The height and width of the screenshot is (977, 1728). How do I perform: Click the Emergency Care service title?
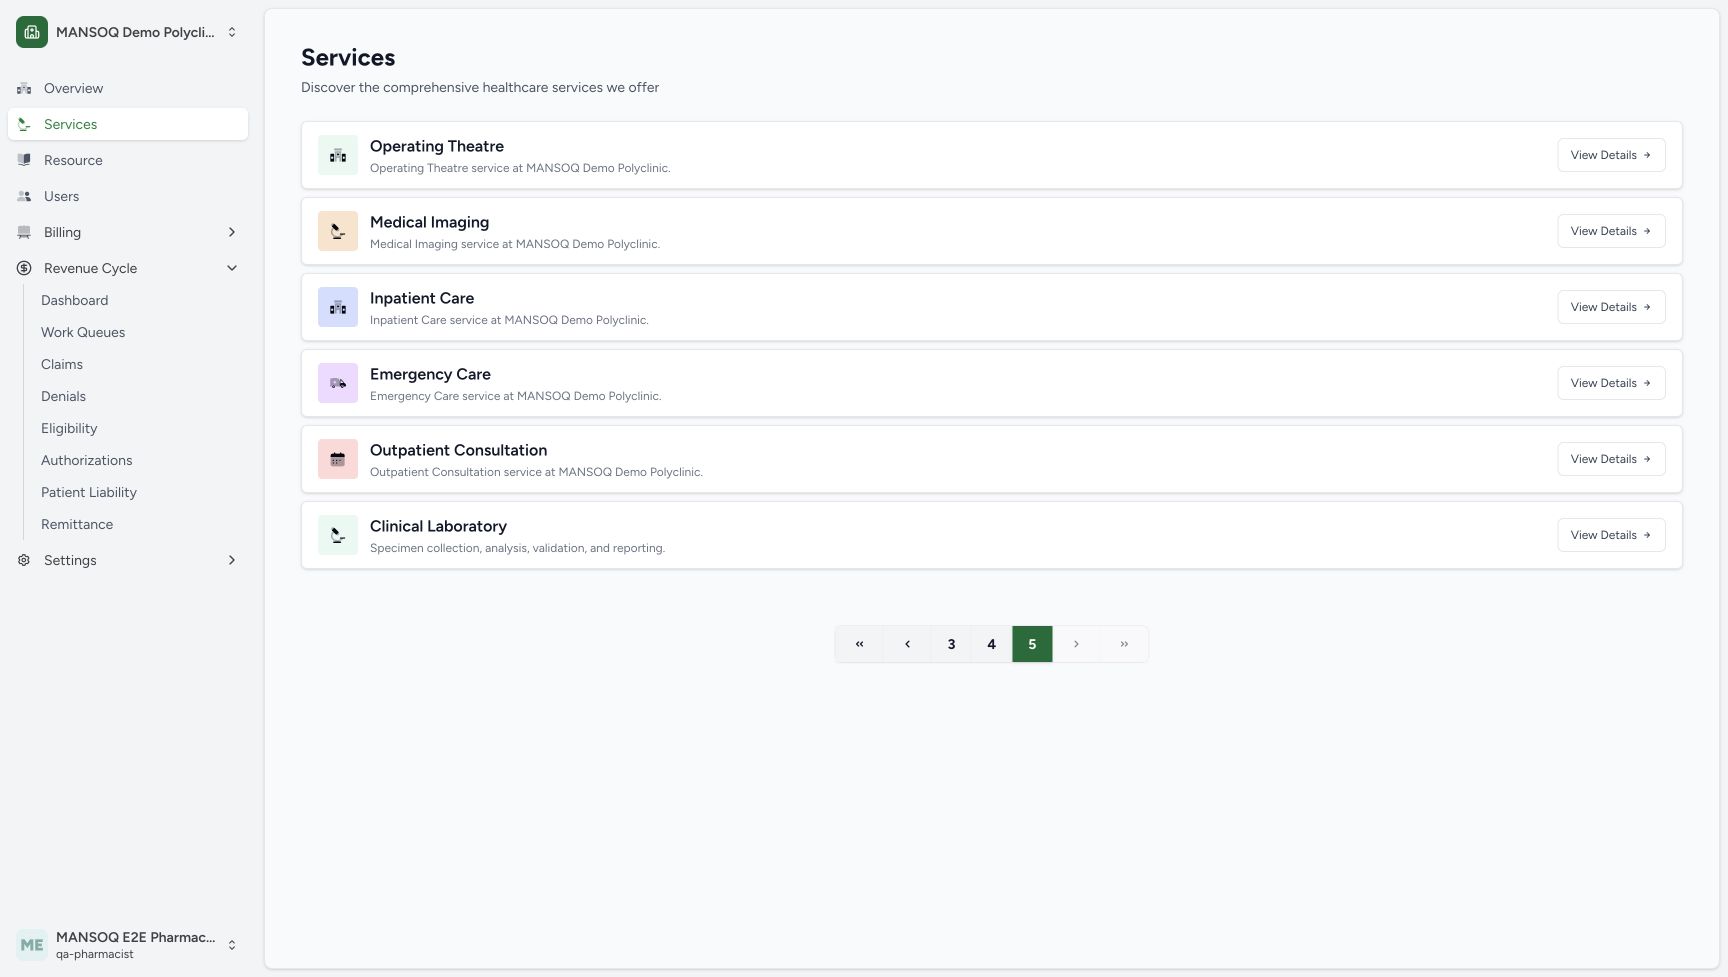(430, 374)
